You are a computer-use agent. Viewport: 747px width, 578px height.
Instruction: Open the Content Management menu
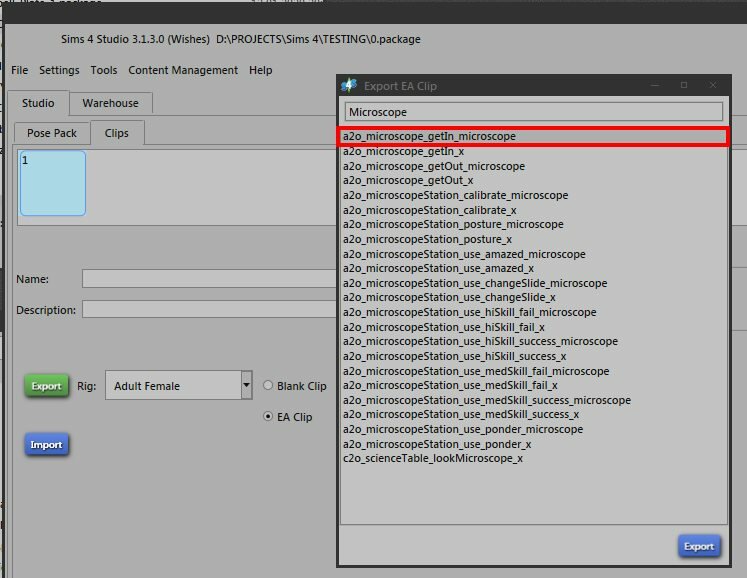(183, 70)
